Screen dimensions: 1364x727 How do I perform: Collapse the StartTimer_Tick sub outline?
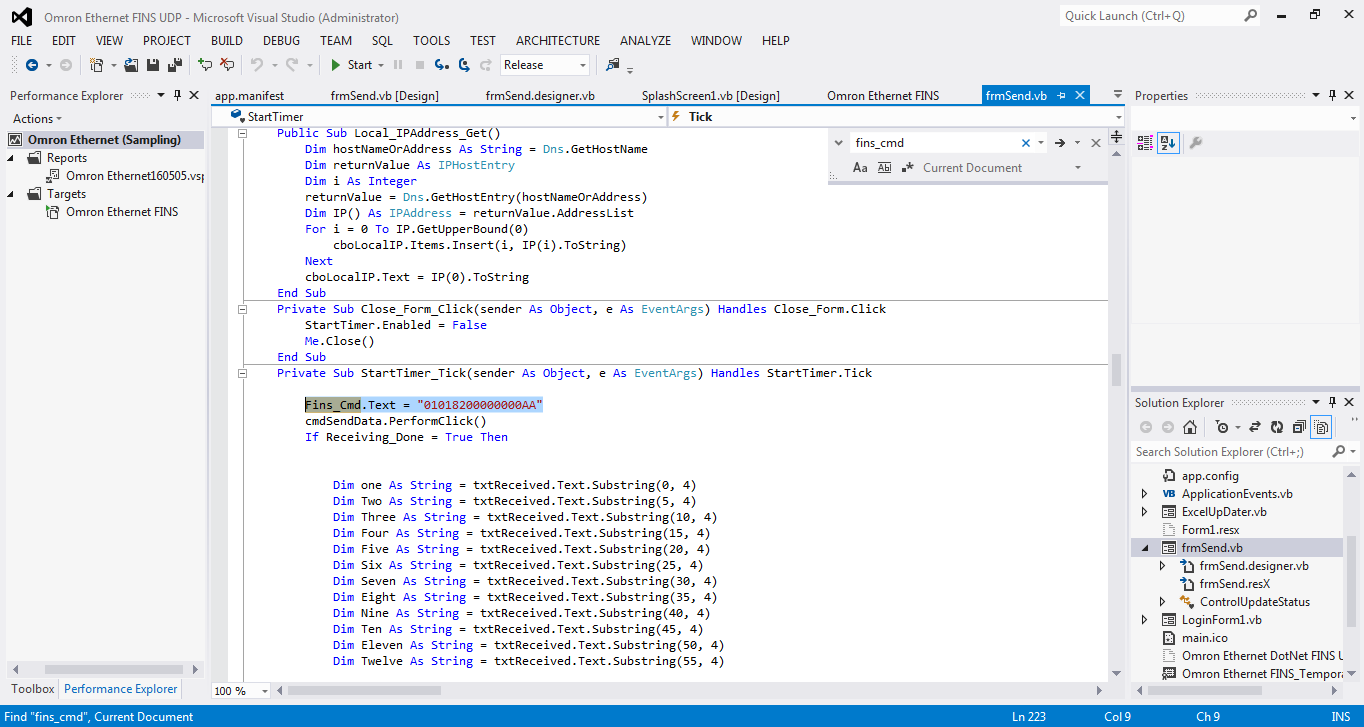[x=242, y=374]
